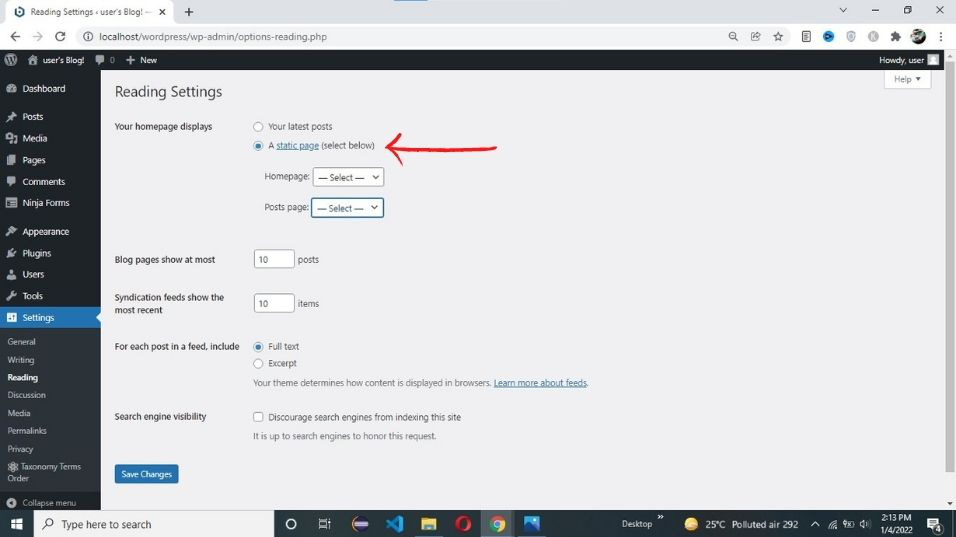Launch Visual Studio Code from taskbar
The width and height of the screenshot is (956, 537).
pyautogui.click(x=394, y=524)
